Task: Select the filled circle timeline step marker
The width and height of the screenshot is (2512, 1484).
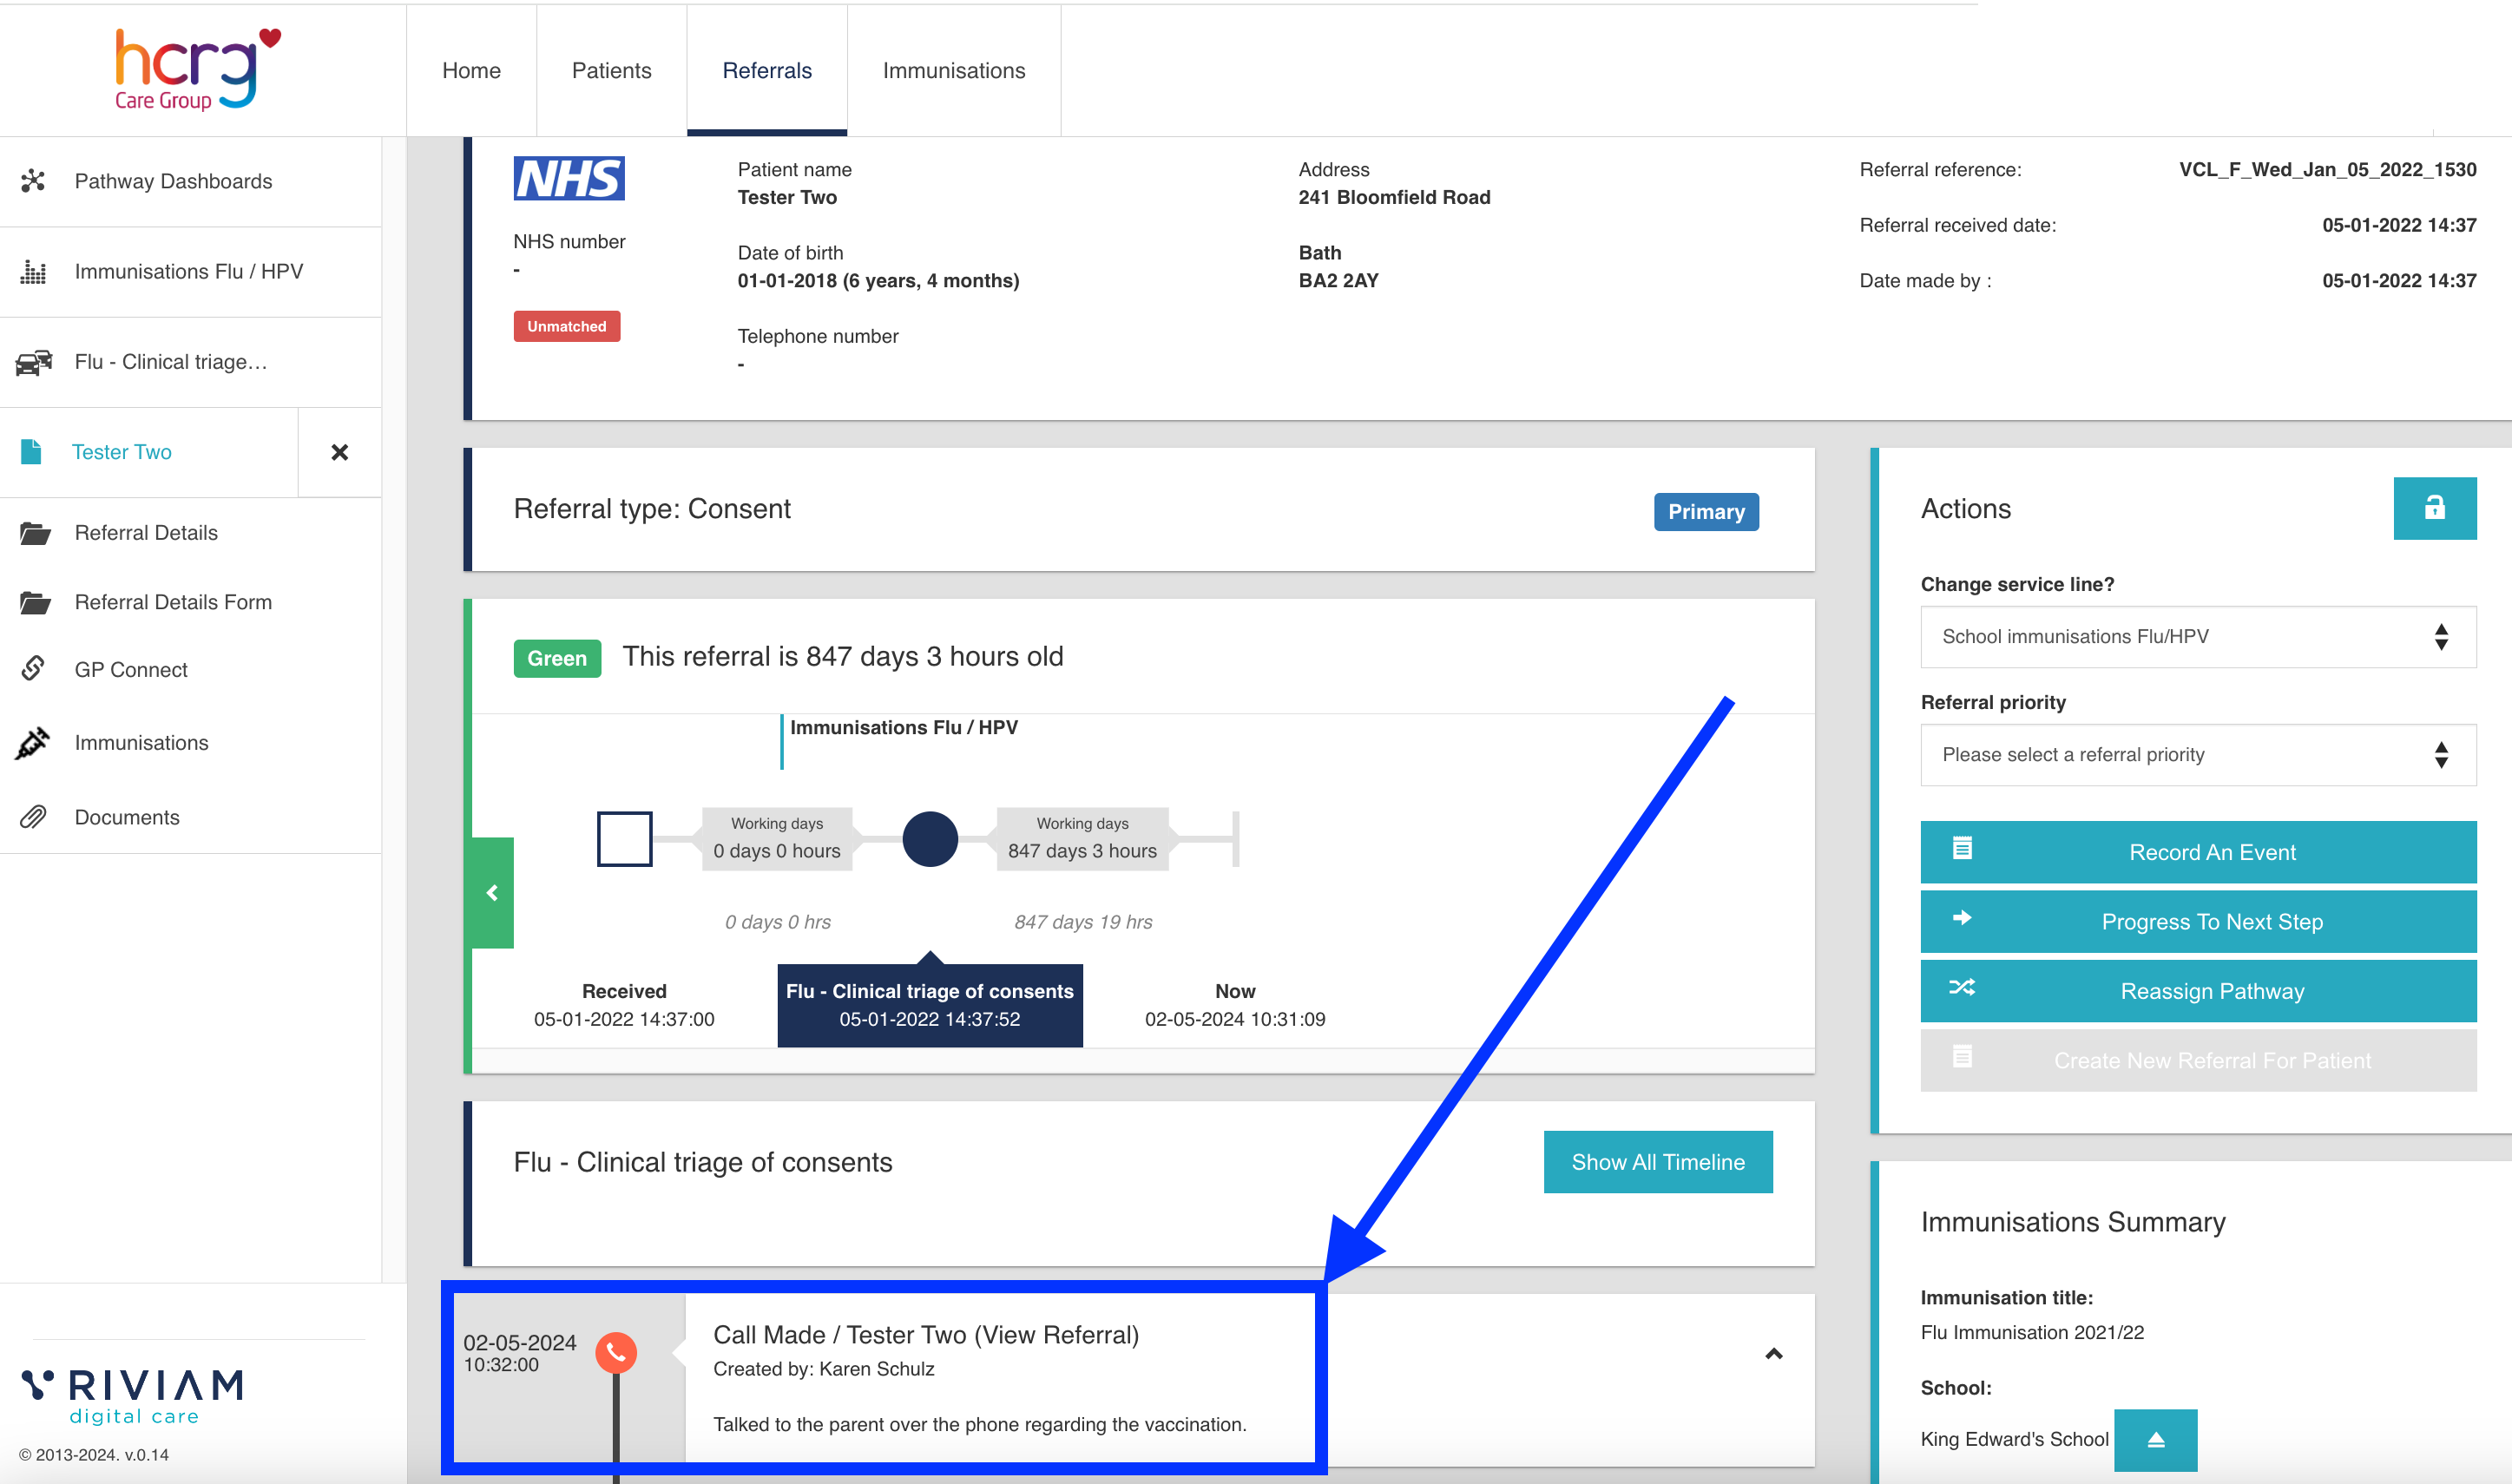Action: coord(929,838)
